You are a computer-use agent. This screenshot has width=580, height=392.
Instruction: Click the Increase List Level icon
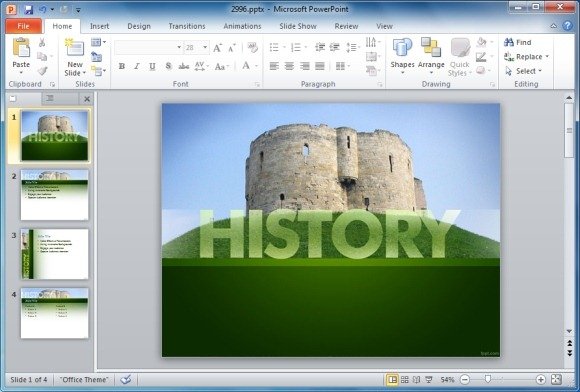(x=334, y=47)
